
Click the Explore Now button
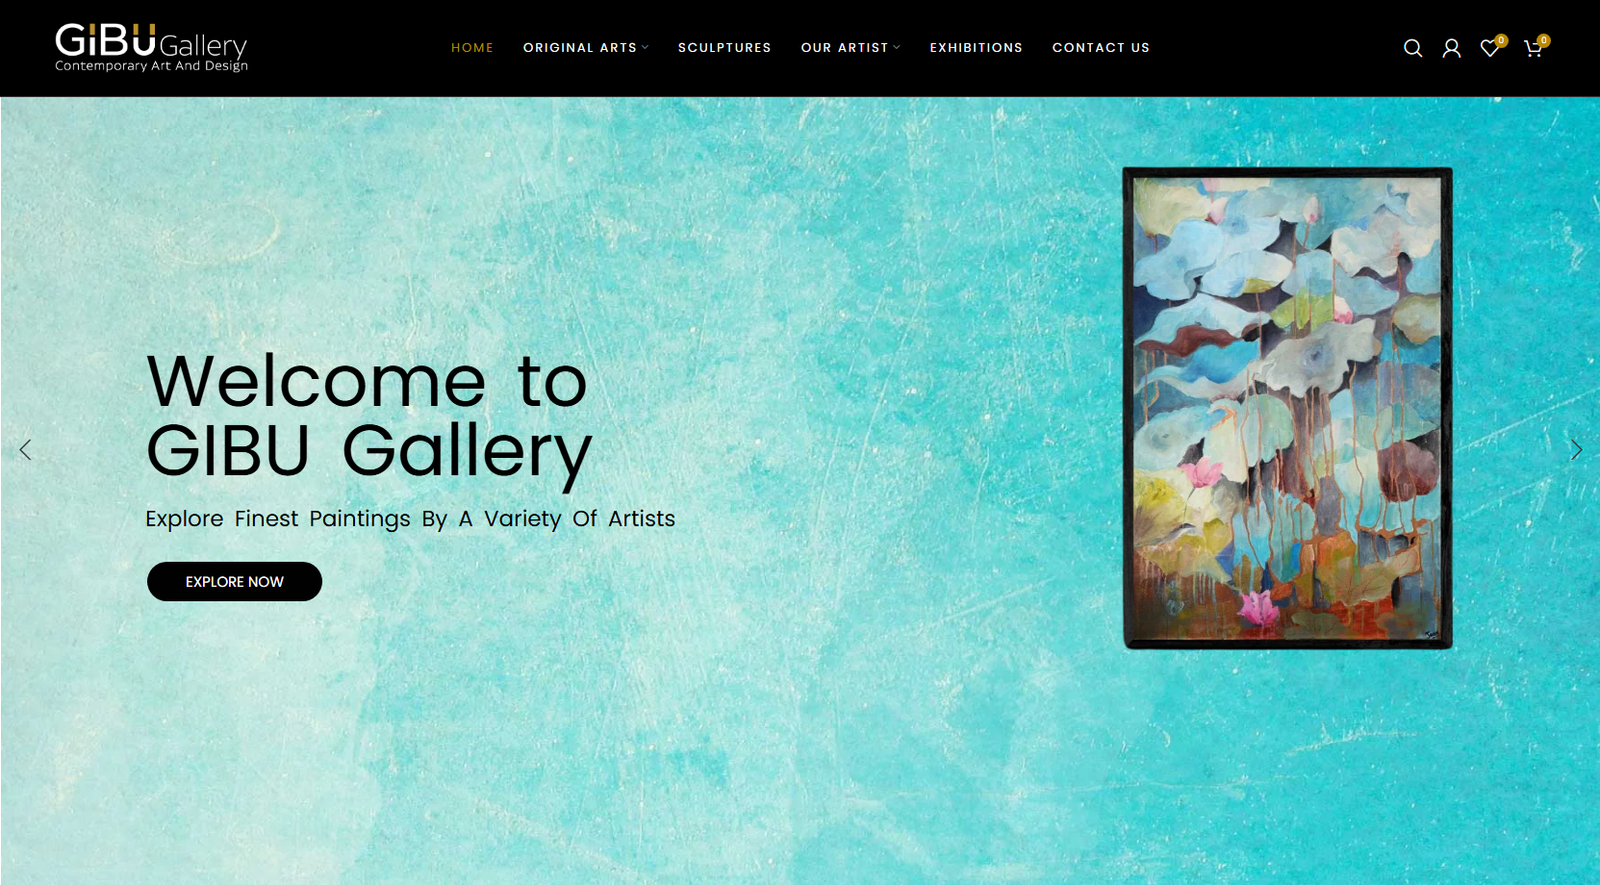tap(234, 581)
